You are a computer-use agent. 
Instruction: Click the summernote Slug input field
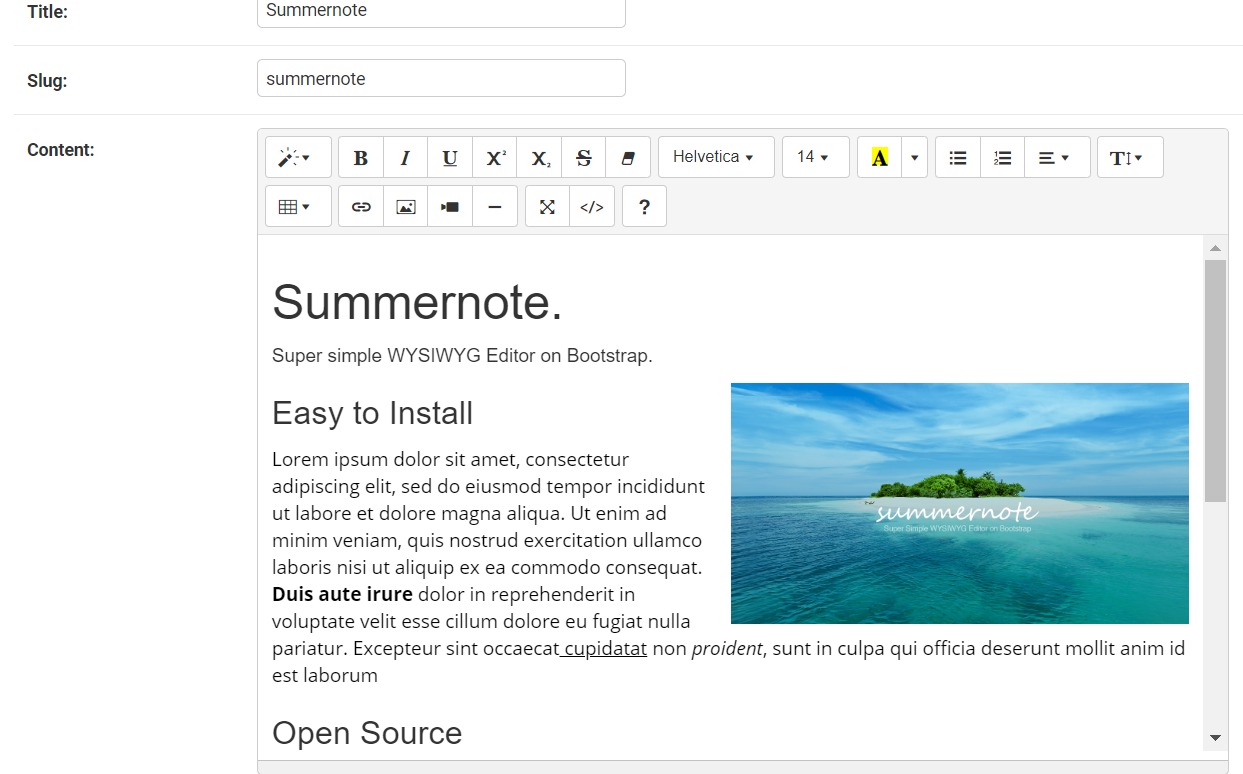point(440,78)
